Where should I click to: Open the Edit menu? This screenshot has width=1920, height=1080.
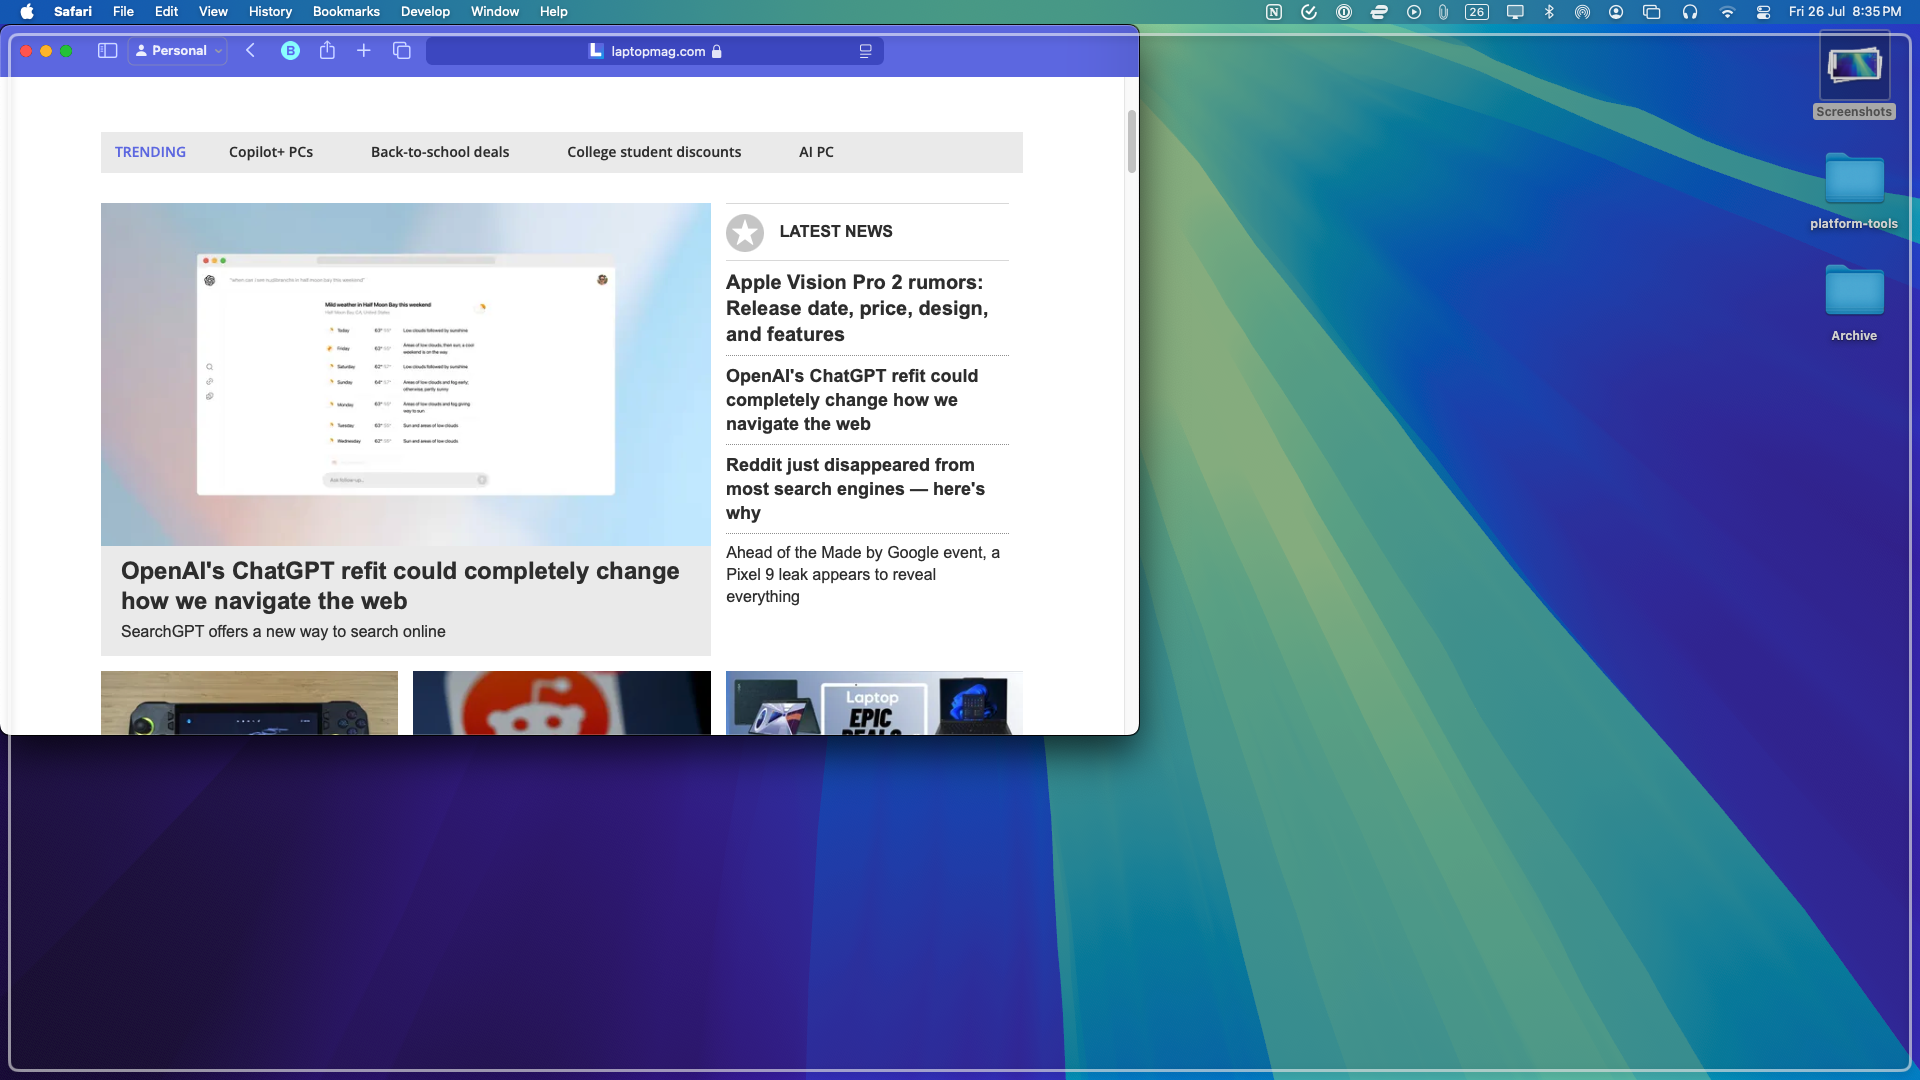pos(166,12)
